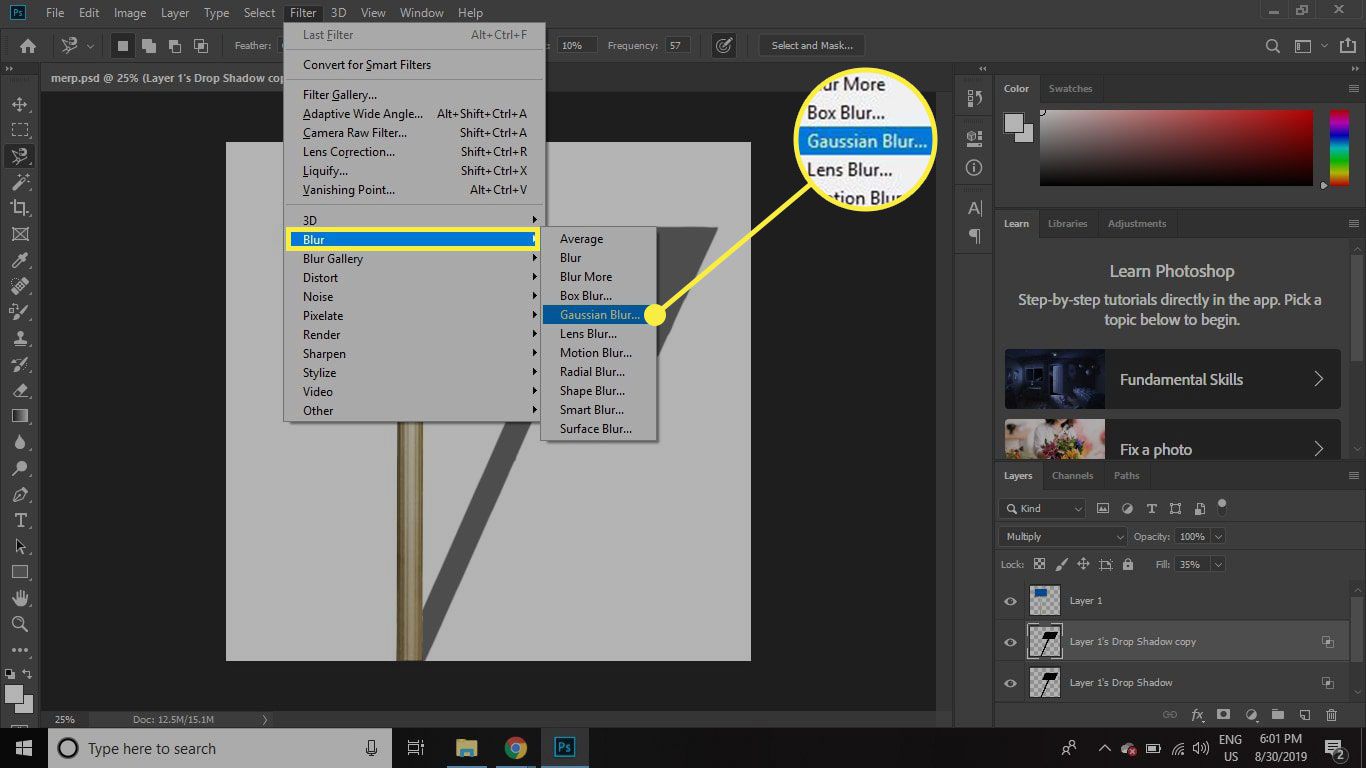Toggle lock position

pyautogui.click(x=1083, y=564)
